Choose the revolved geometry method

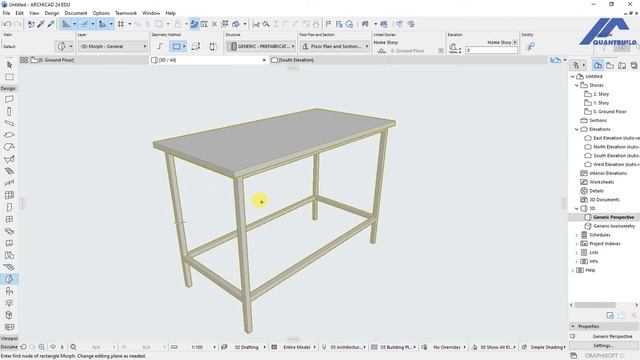213,46
